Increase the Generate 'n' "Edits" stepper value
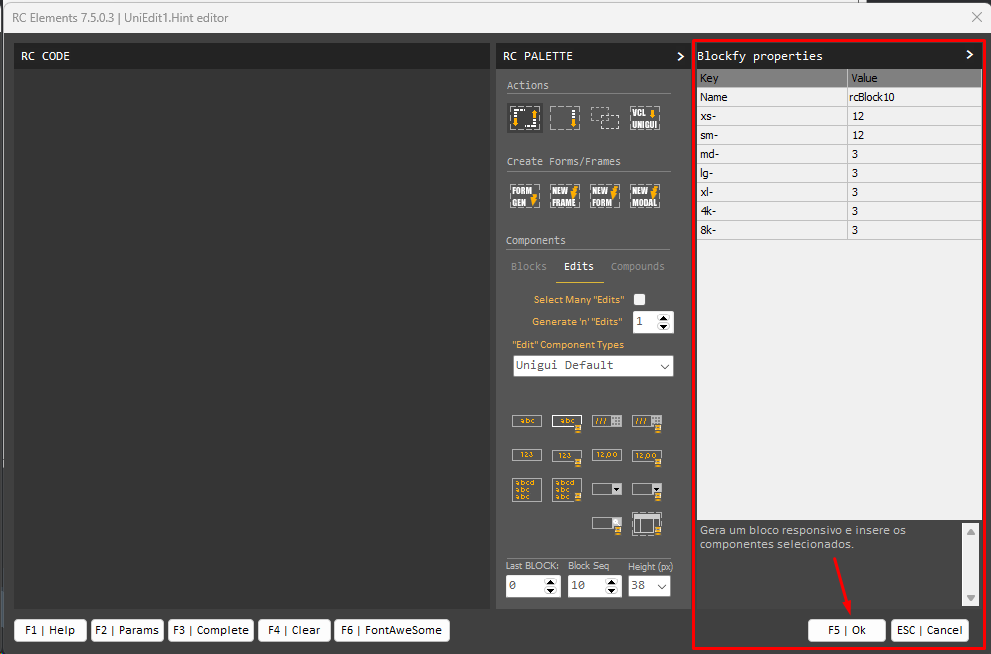This screenshot has height=654, width=991. [666, 317]
